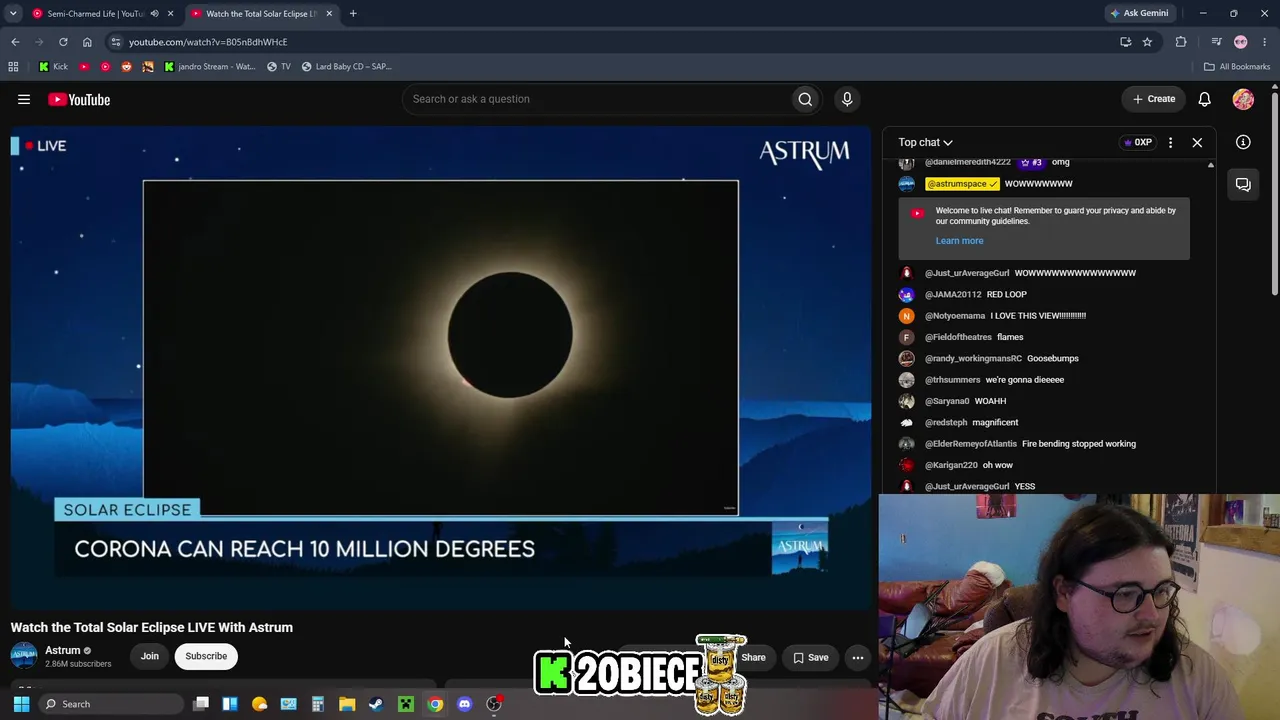Open more actions menu below the video
This screenshot has height=720, width=1280.
pyautogui.click(x=858, y=657)
